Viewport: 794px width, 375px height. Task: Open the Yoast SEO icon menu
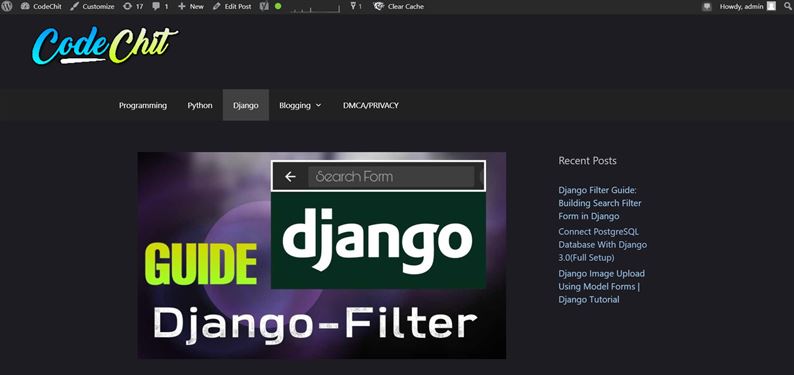264,7
